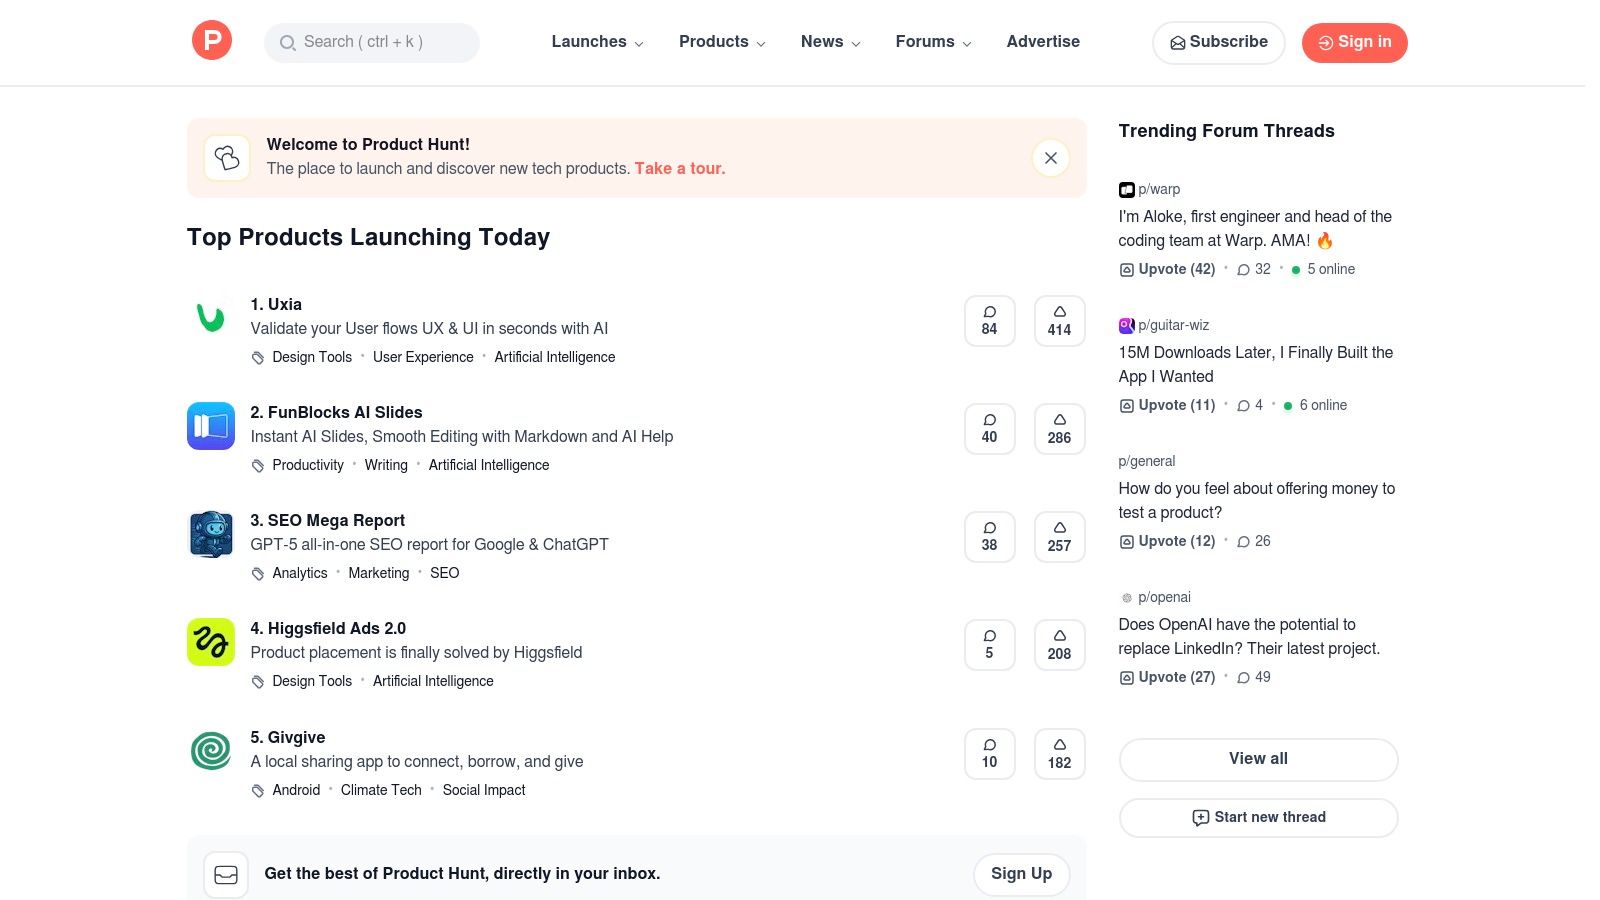Open the Givgive spiral logo
This screenshot has height=900, width=1600.
pos(211,751)
